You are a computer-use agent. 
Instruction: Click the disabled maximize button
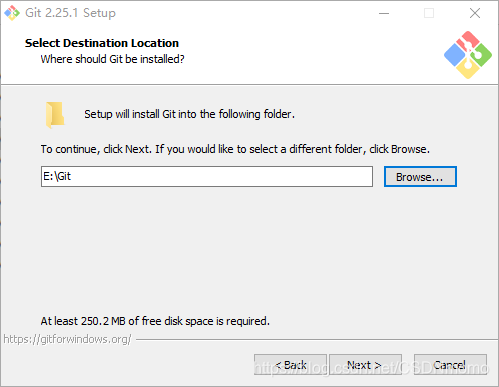(429, 13)
